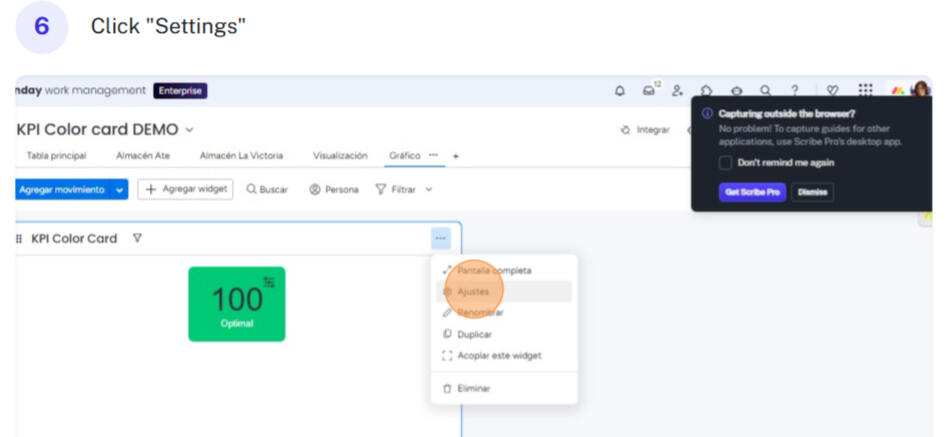Screen dimensions: 947x437
Task: Click the settings icon on the green card
Action: tap(269, 282)
